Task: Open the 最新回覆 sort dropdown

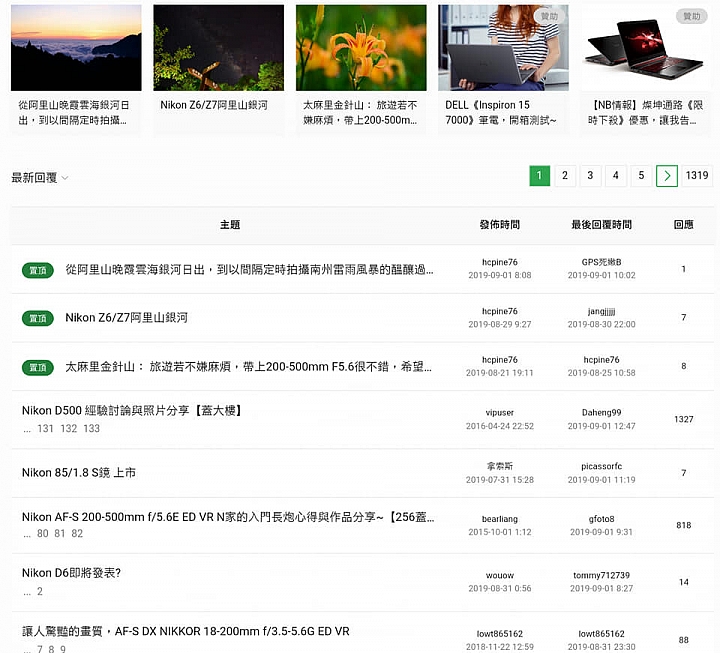Action: (39, 178)
